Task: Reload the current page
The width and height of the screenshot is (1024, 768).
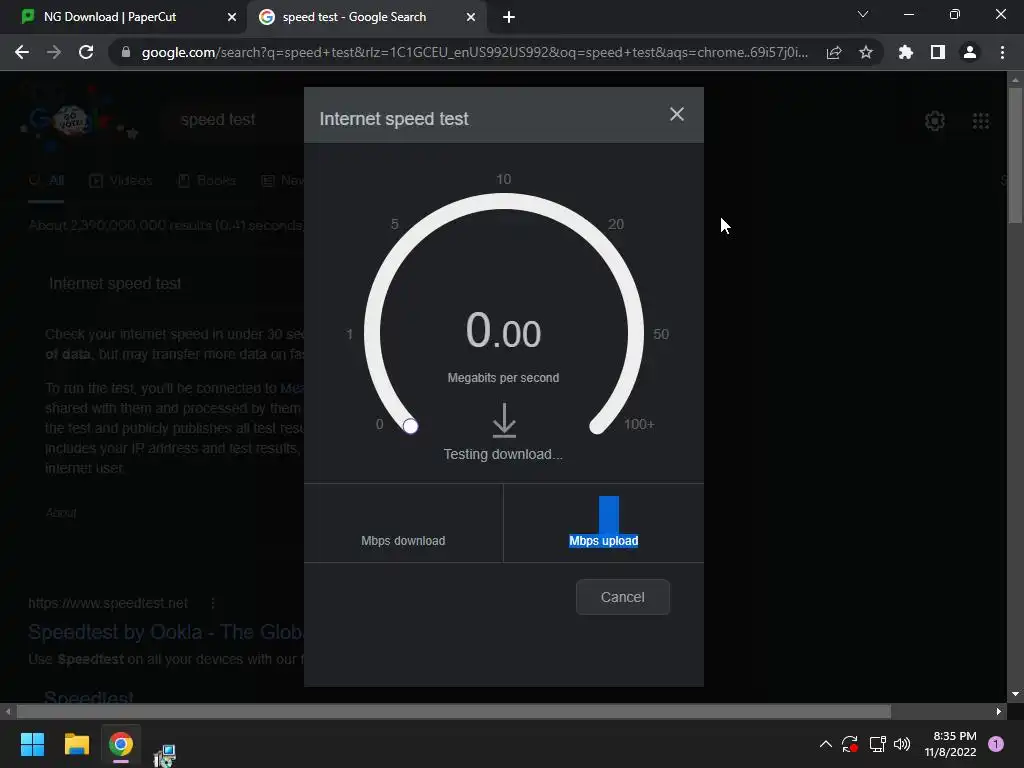Action: click(x=86, y=52)
